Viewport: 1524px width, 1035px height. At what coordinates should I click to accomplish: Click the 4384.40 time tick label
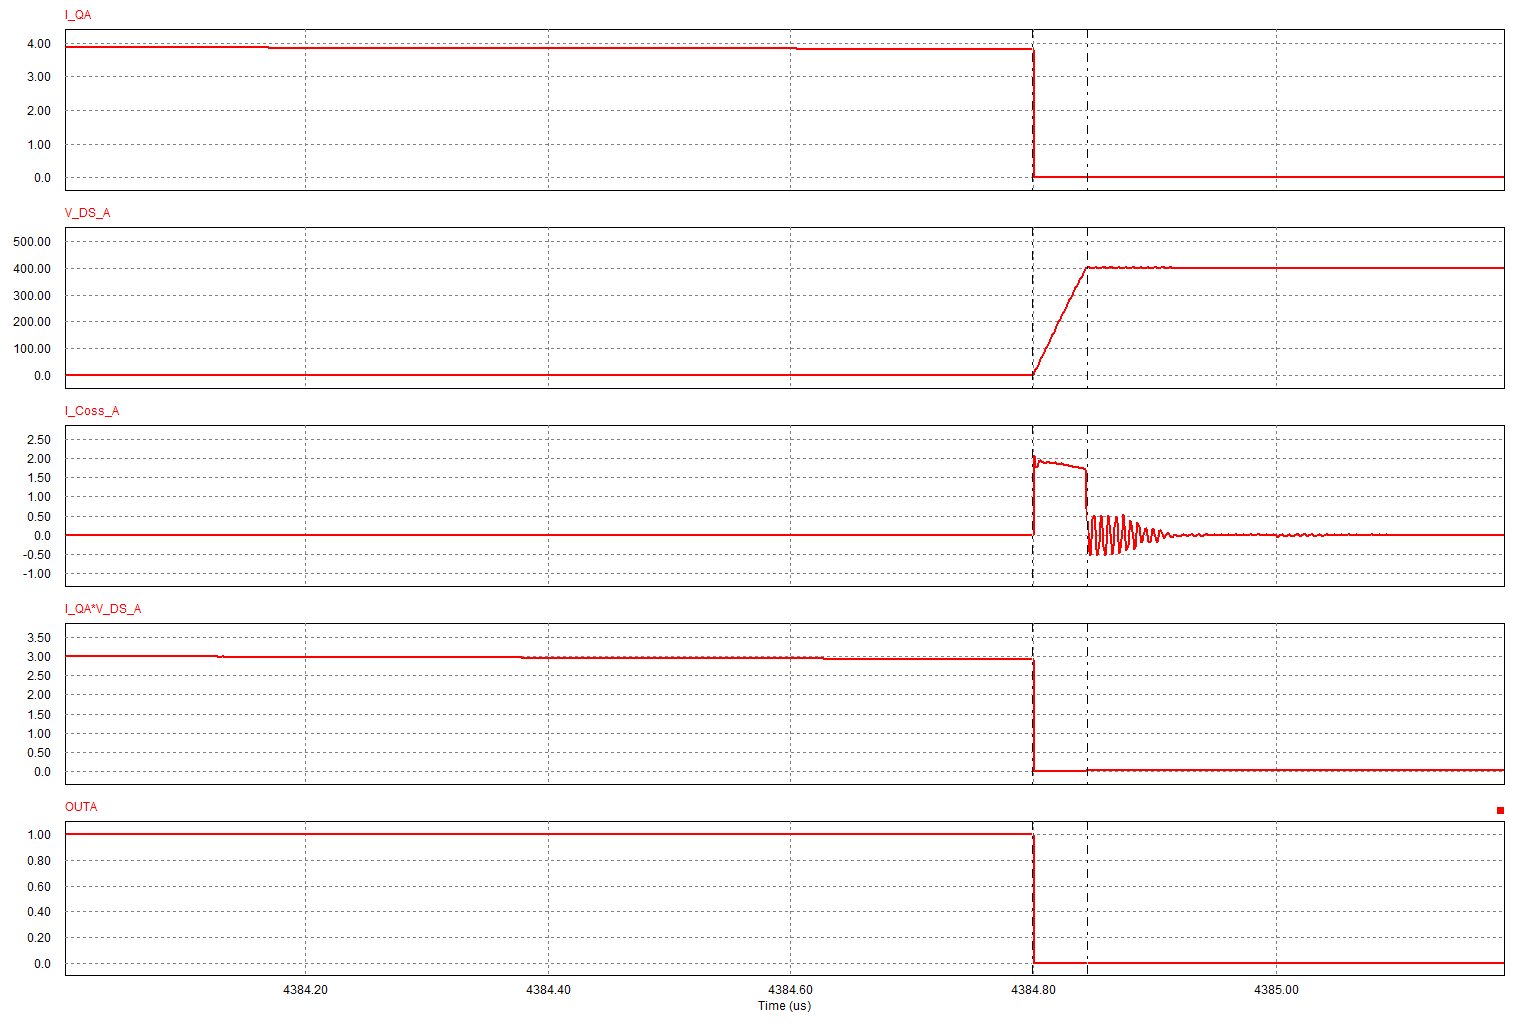(548, 990)
